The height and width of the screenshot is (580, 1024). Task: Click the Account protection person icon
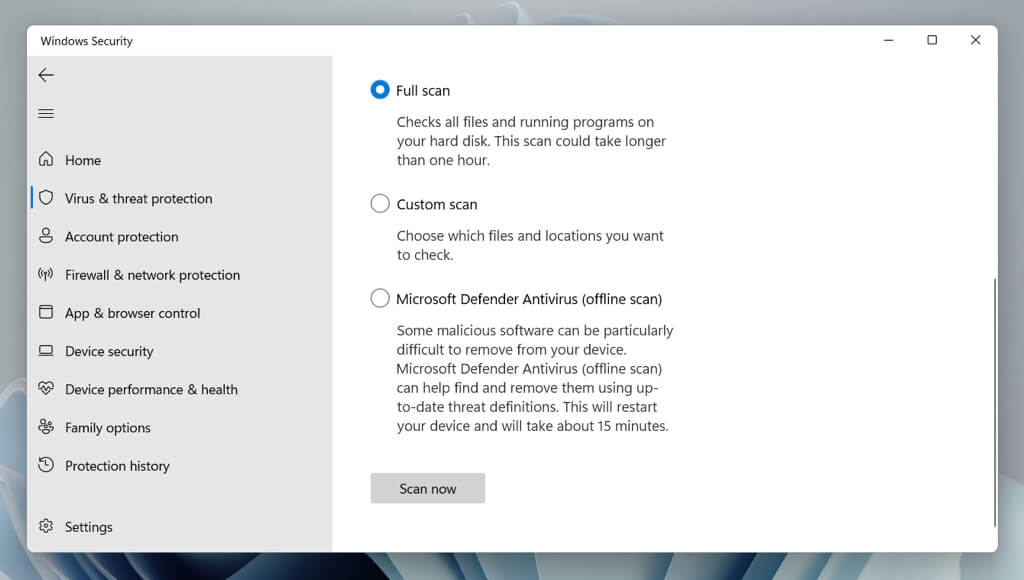[x=46, y=236]
